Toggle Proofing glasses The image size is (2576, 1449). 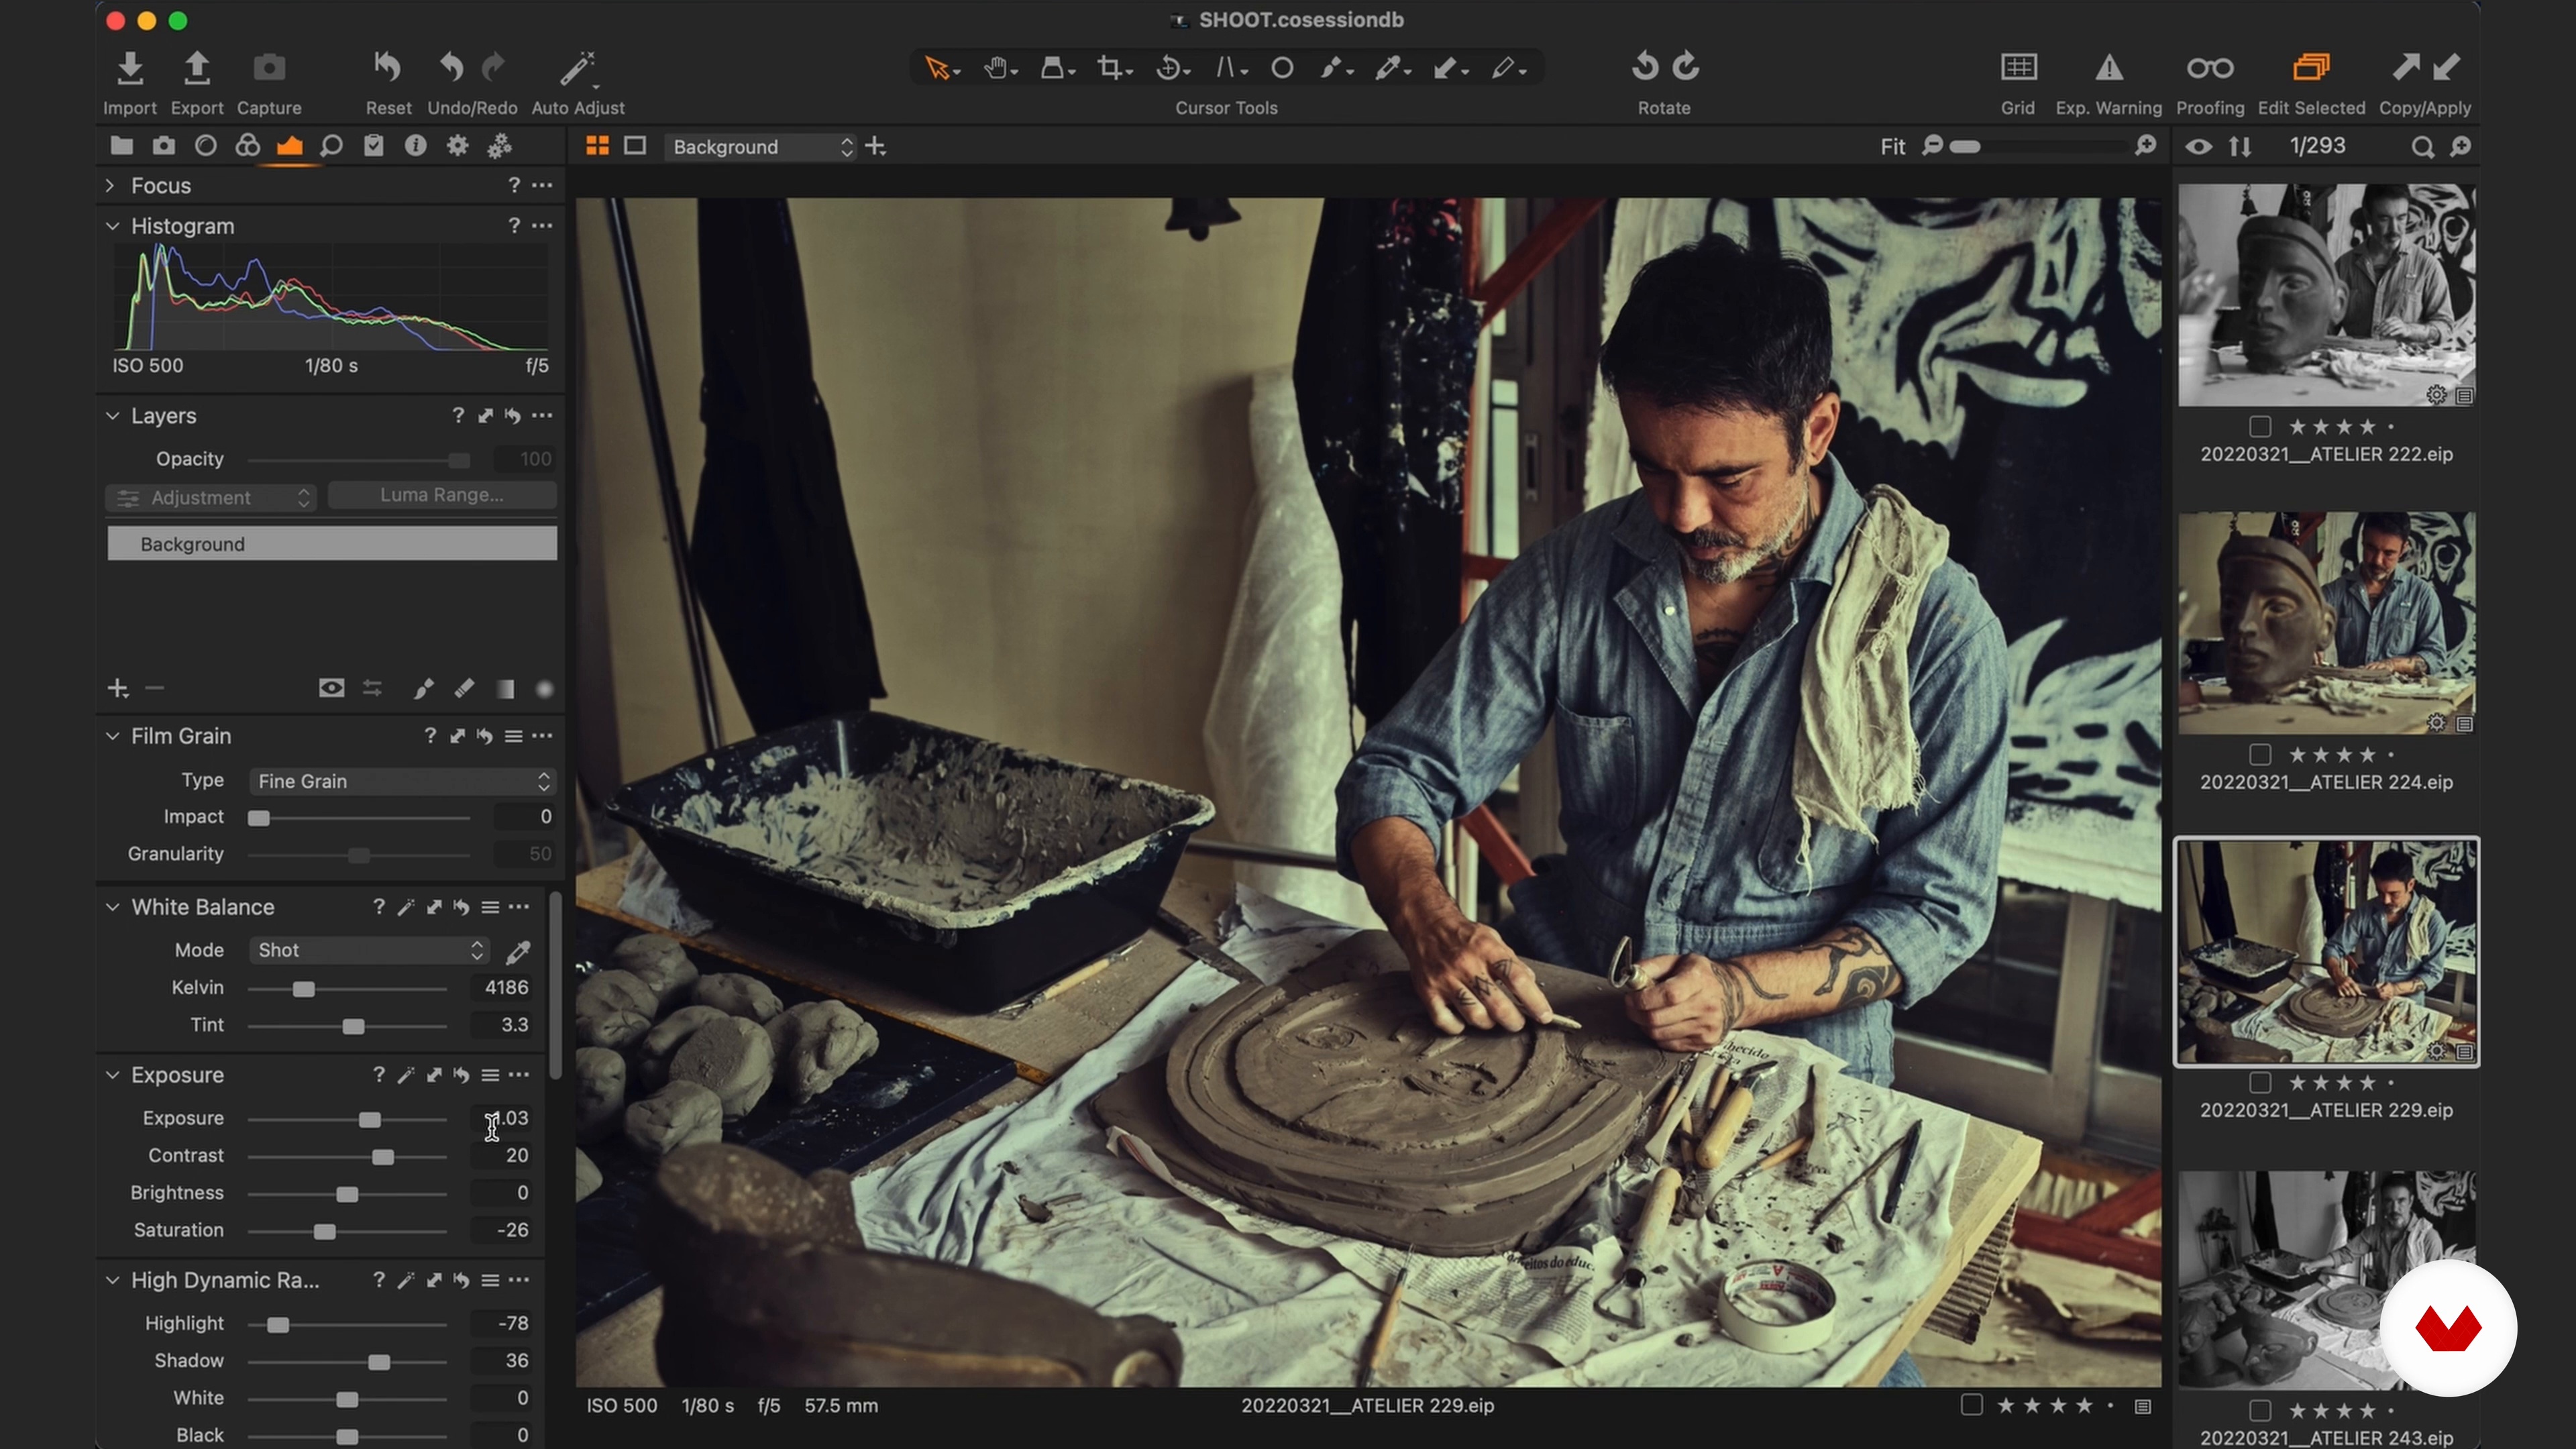(2210, 67)
